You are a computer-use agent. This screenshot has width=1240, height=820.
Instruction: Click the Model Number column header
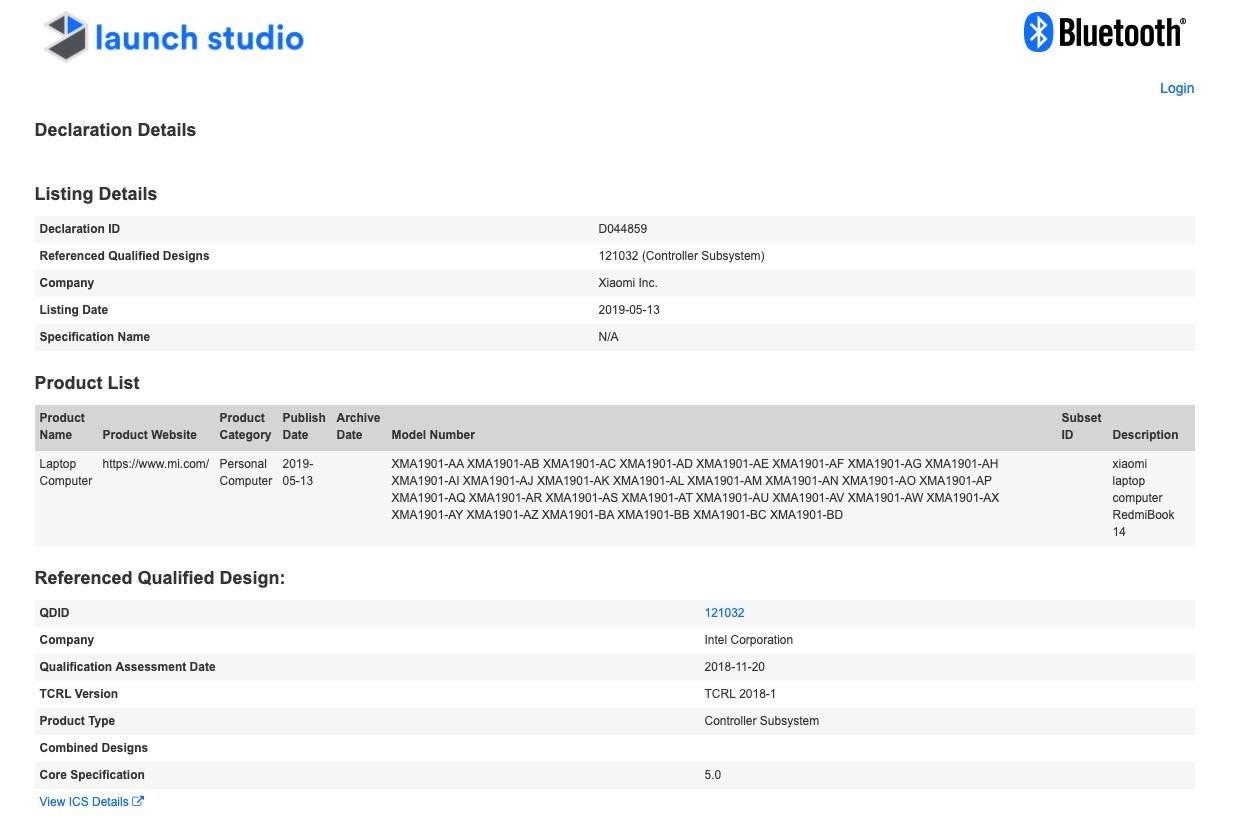coord(433,435)
